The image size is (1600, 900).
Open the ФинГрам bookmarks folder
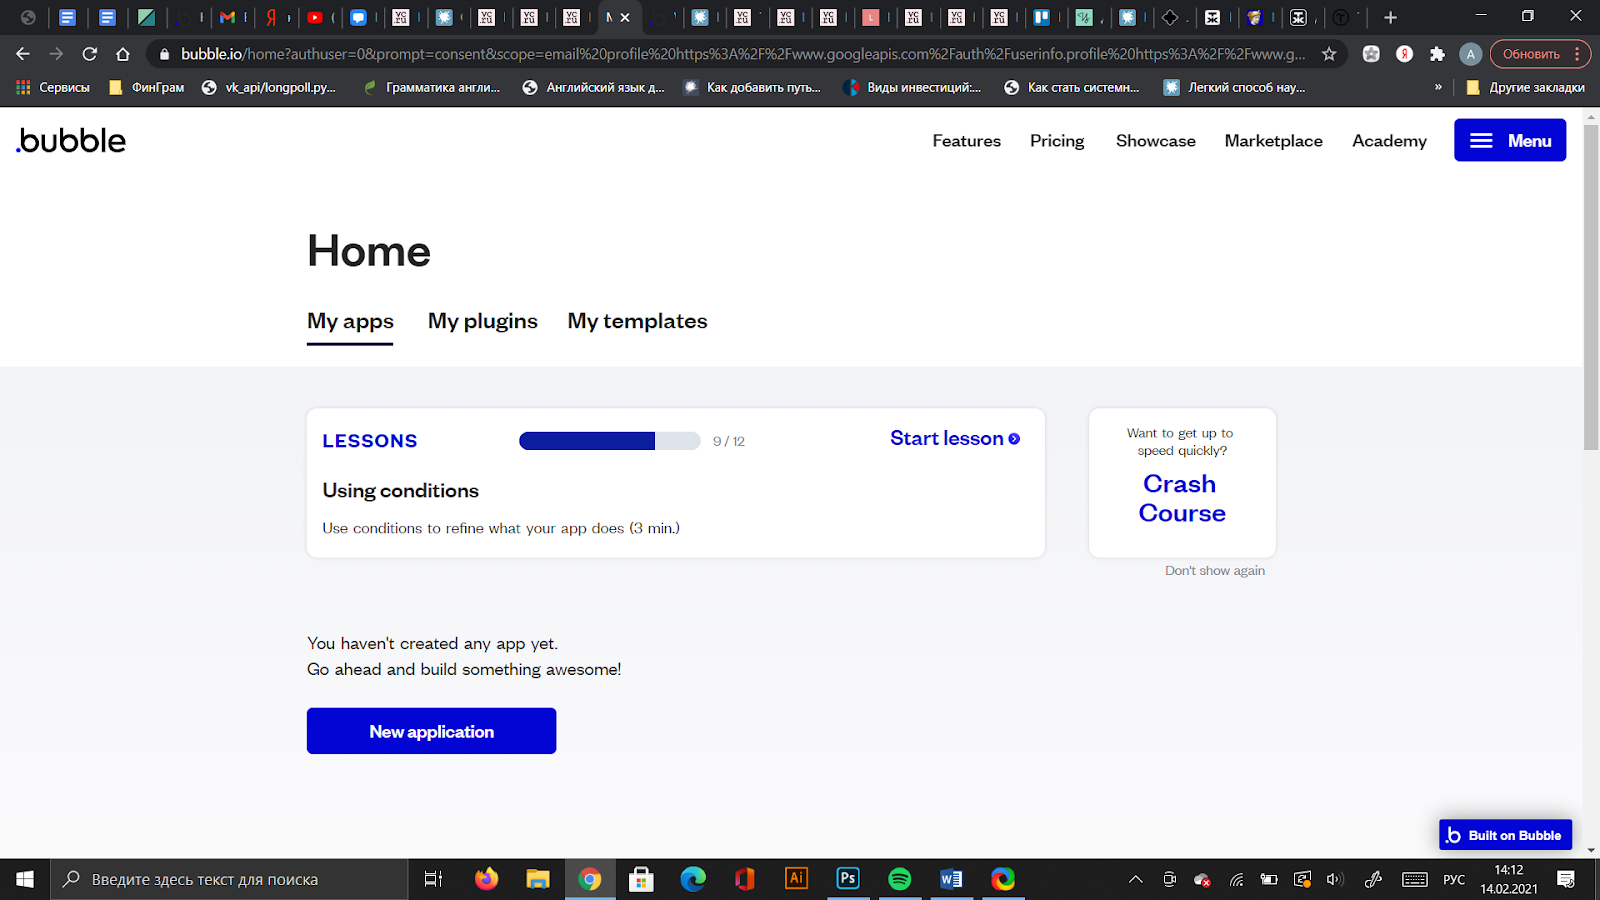146,87
